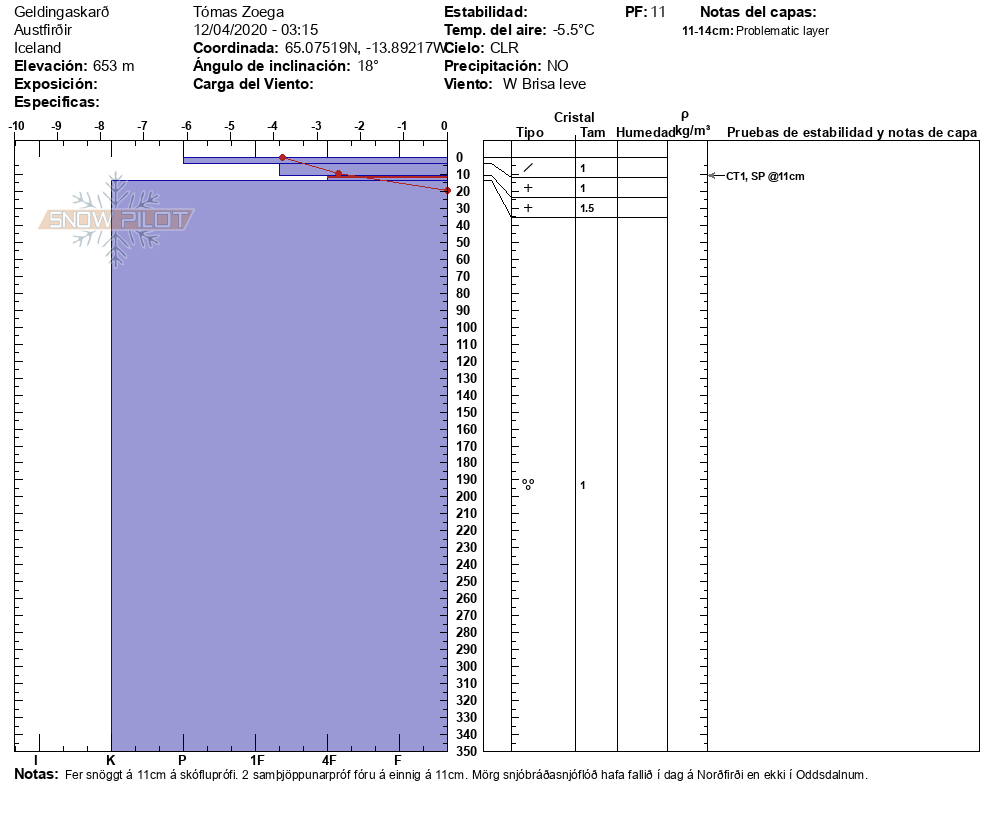This screenshot has width=994, height=840.
Task: Click the 200 depth label on the depth scale
Action: coord(467,496)
